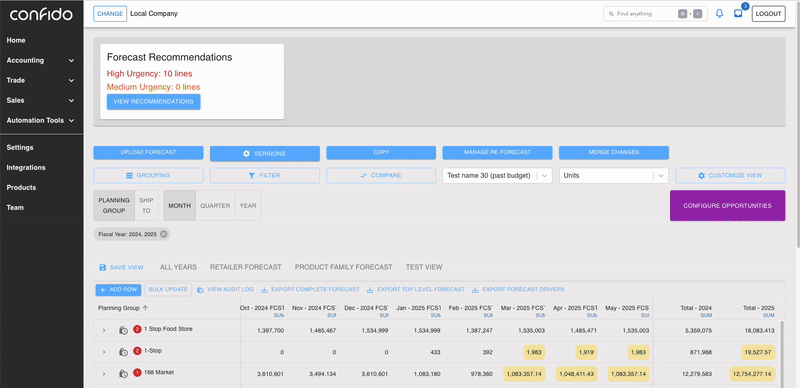Open Team in the sidebar

pos(15,207)
